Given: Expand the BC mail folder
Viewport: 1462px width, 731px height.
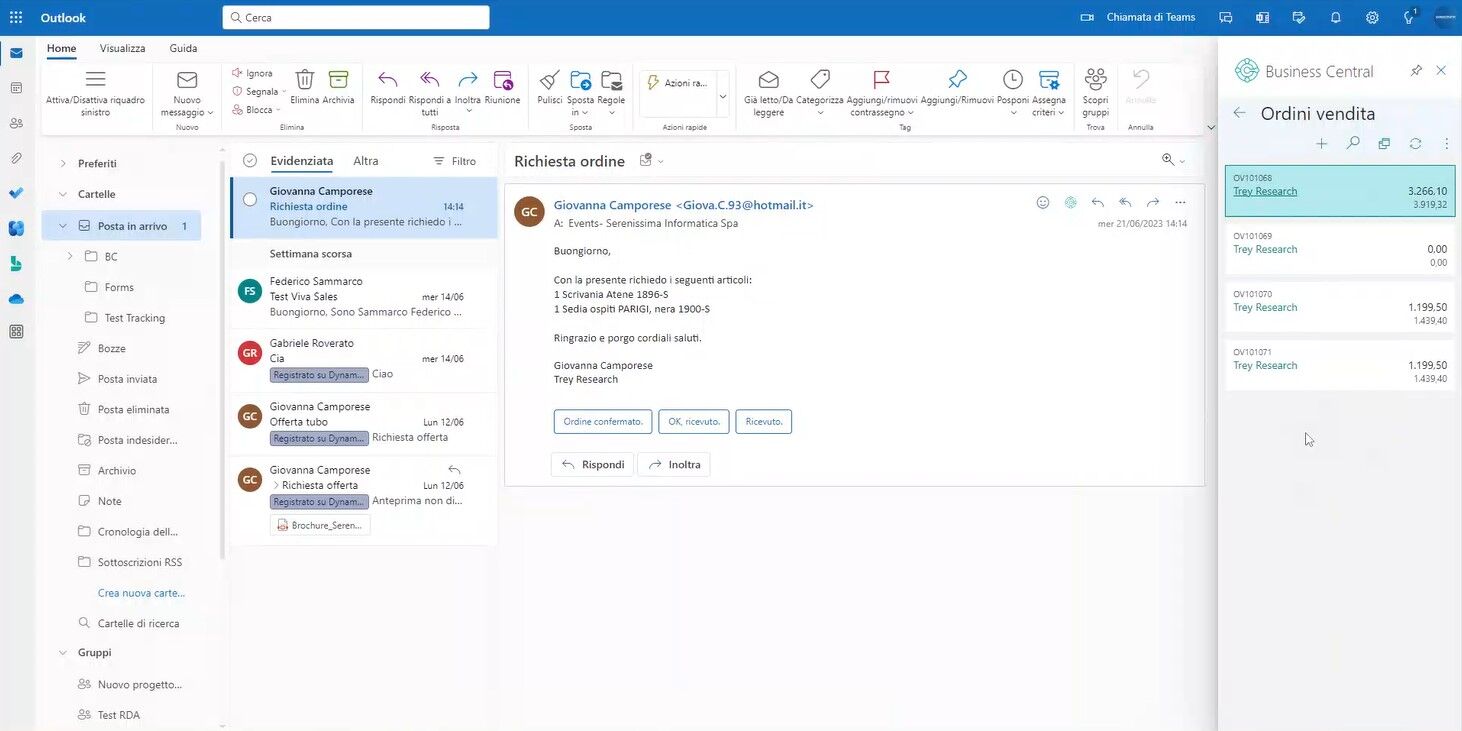Looking at the screenshot, I should pos(69,256).
